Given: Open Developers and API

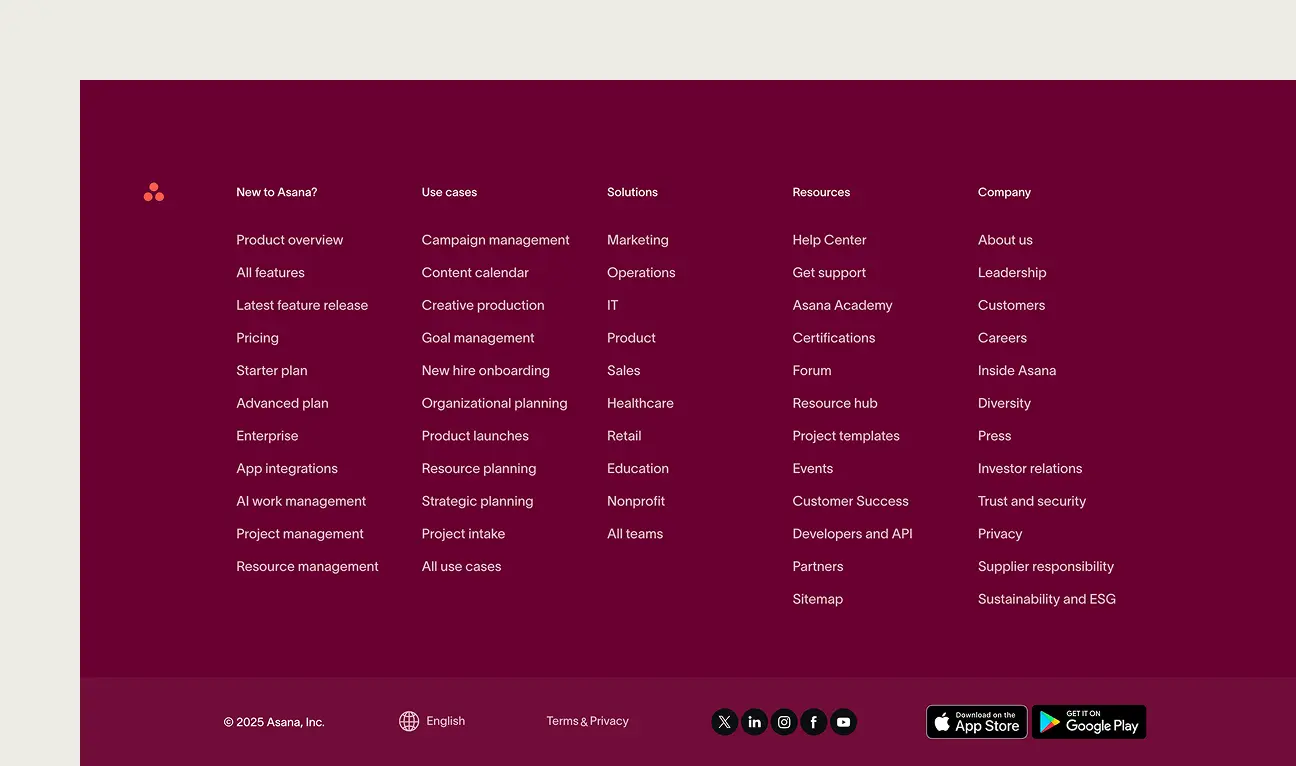Looking at the screenshot, I should coord(853,534).
